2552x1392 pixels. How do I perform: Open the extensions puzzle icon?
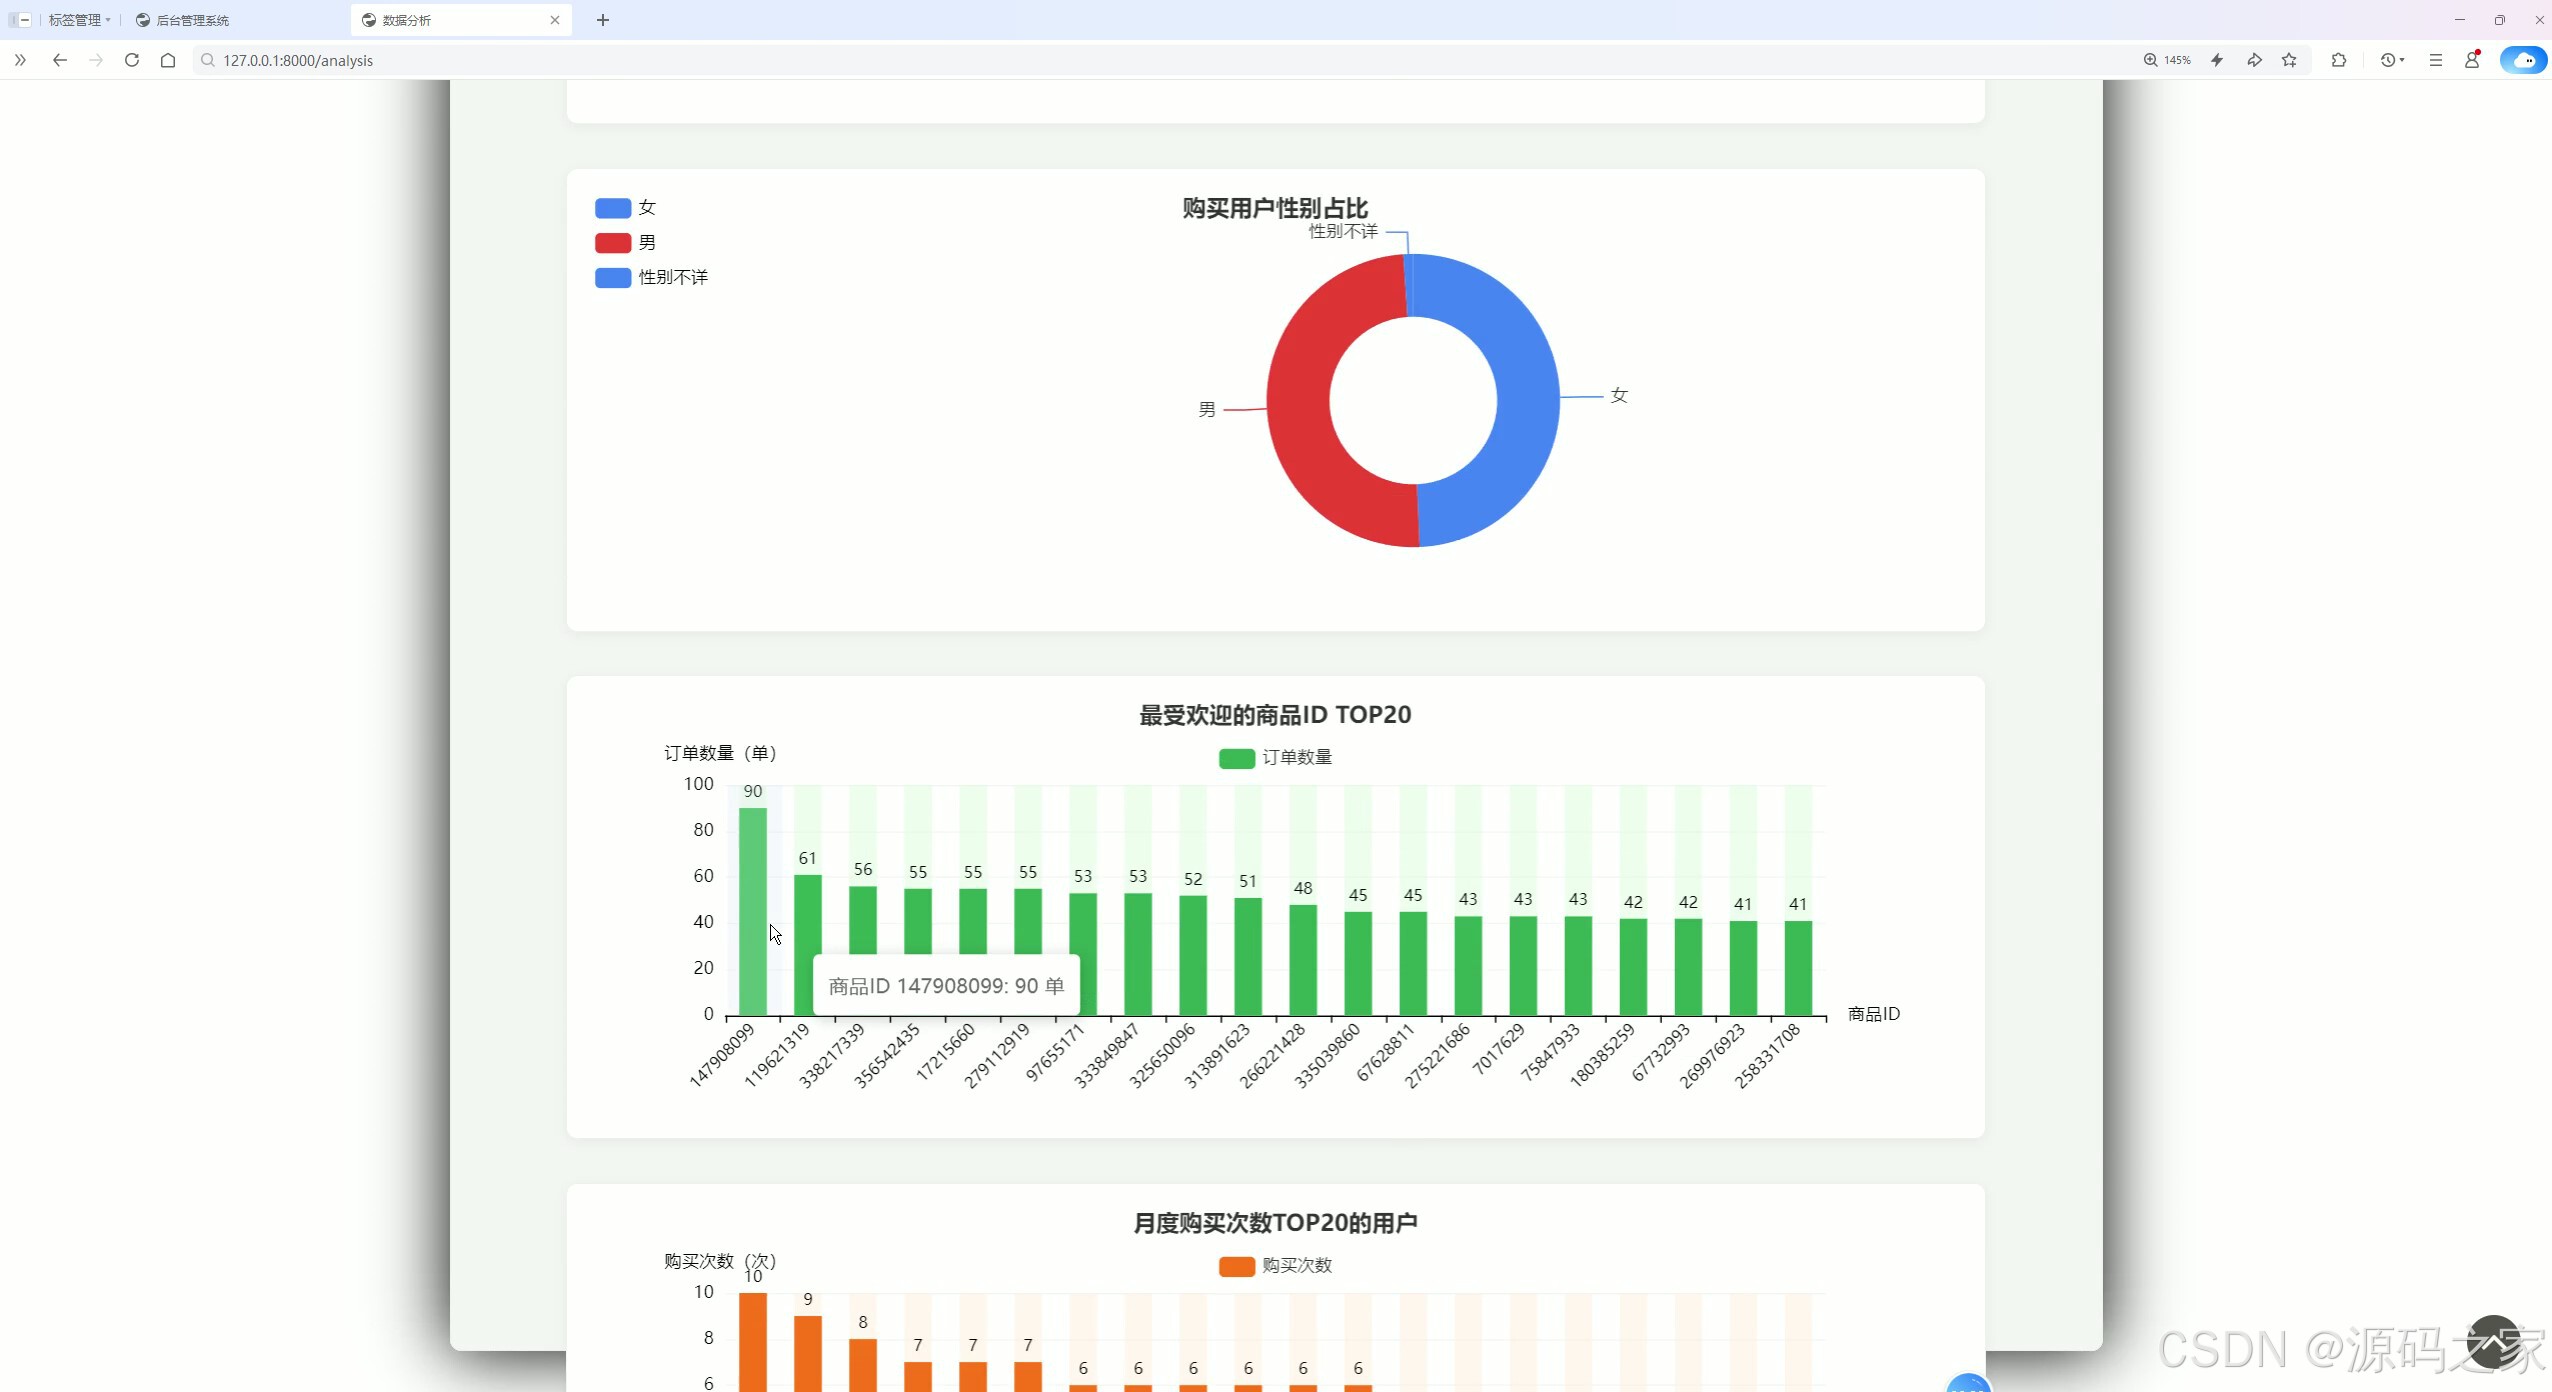pyautogui.click(x=2338, y=60)
